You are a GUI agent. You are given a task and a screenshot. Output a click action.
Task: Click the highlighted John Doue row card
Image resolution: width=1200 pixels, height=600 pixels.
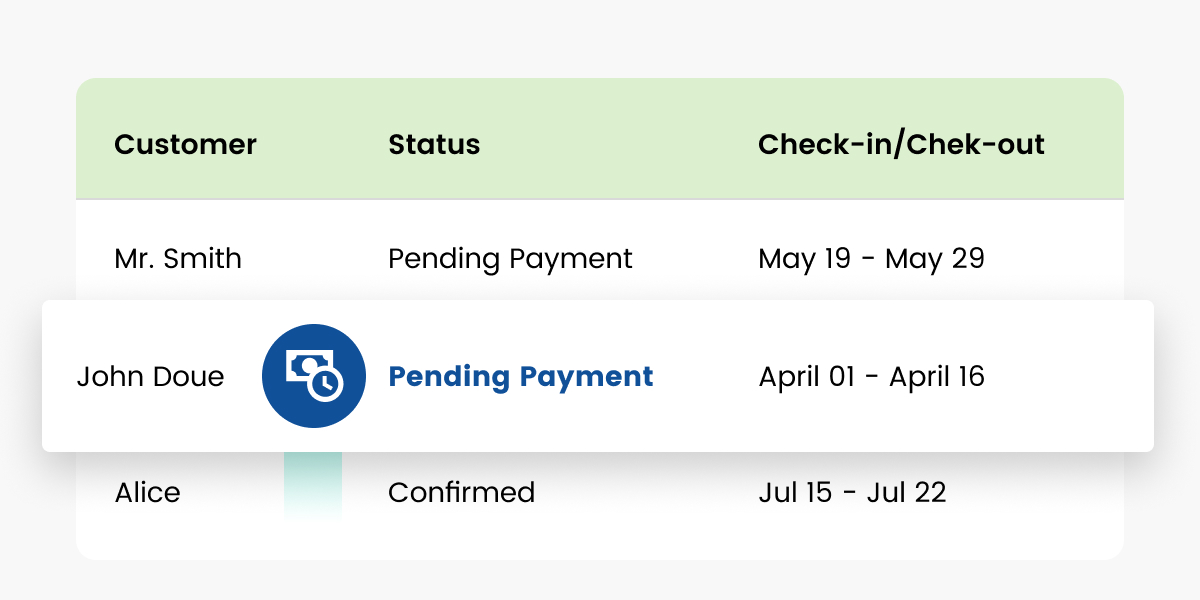click(598, 376)
